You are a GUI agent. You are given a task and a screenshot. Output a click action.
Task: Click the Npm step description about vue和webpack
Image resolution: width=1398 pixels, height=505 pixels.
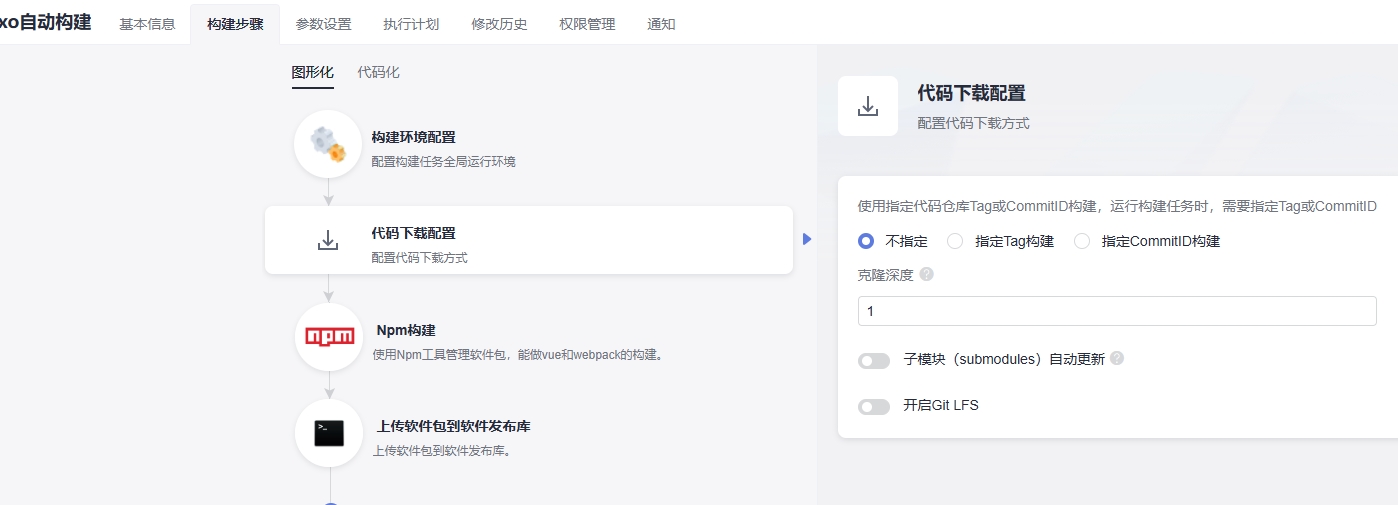518,355
